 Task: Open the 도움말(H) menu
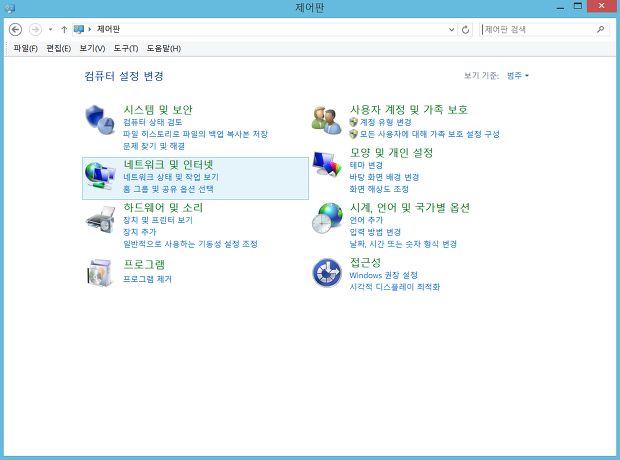(164, 48)
